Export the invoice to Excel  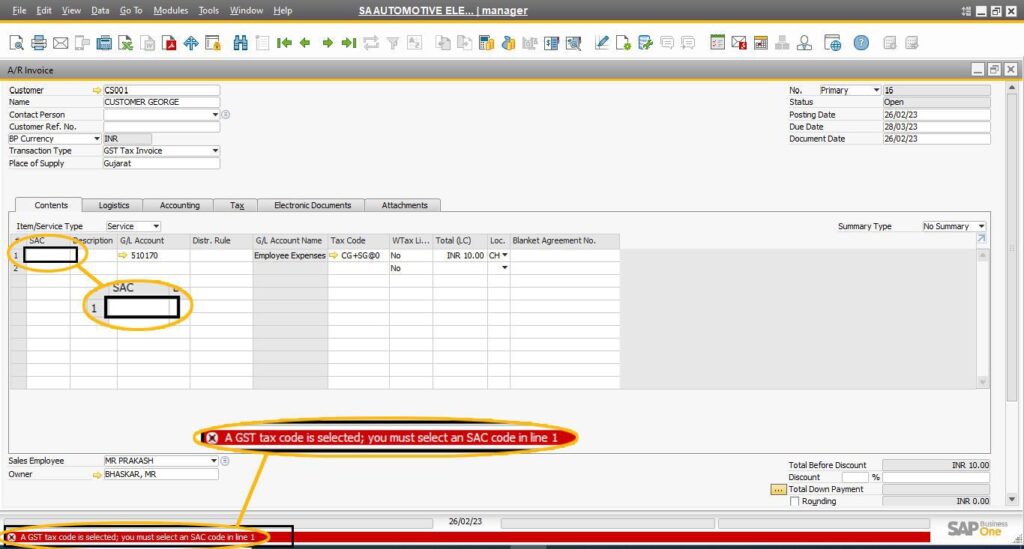coord(125,43)
